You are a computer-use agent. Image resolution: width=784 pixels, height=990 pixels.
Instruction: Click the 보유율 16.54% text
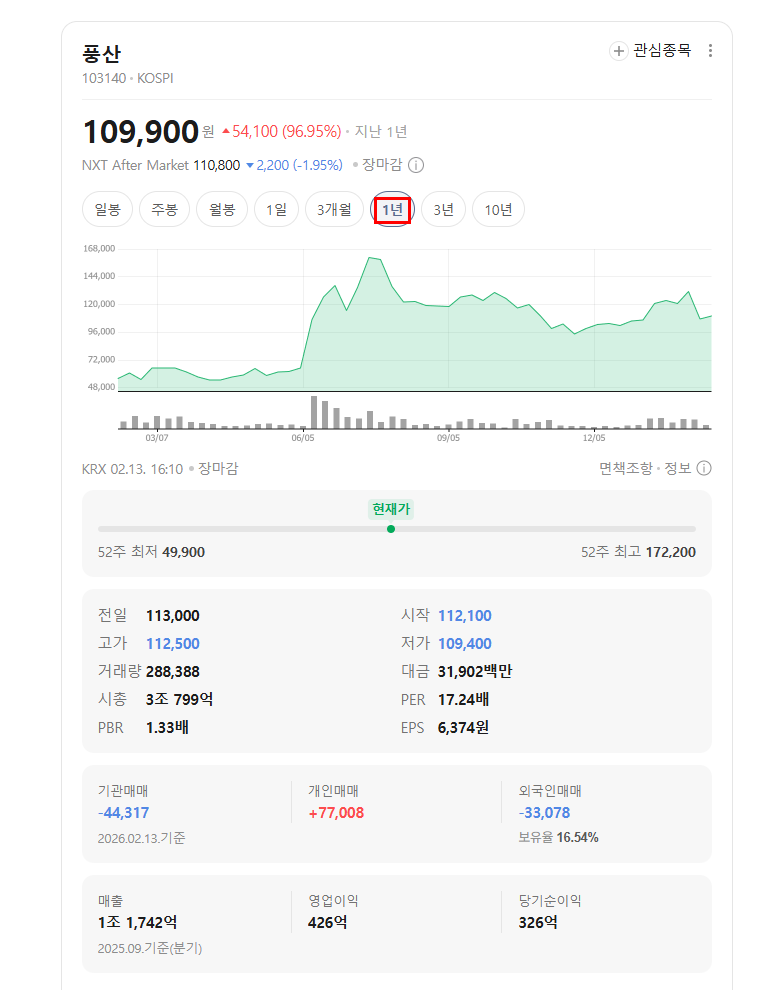559,837
